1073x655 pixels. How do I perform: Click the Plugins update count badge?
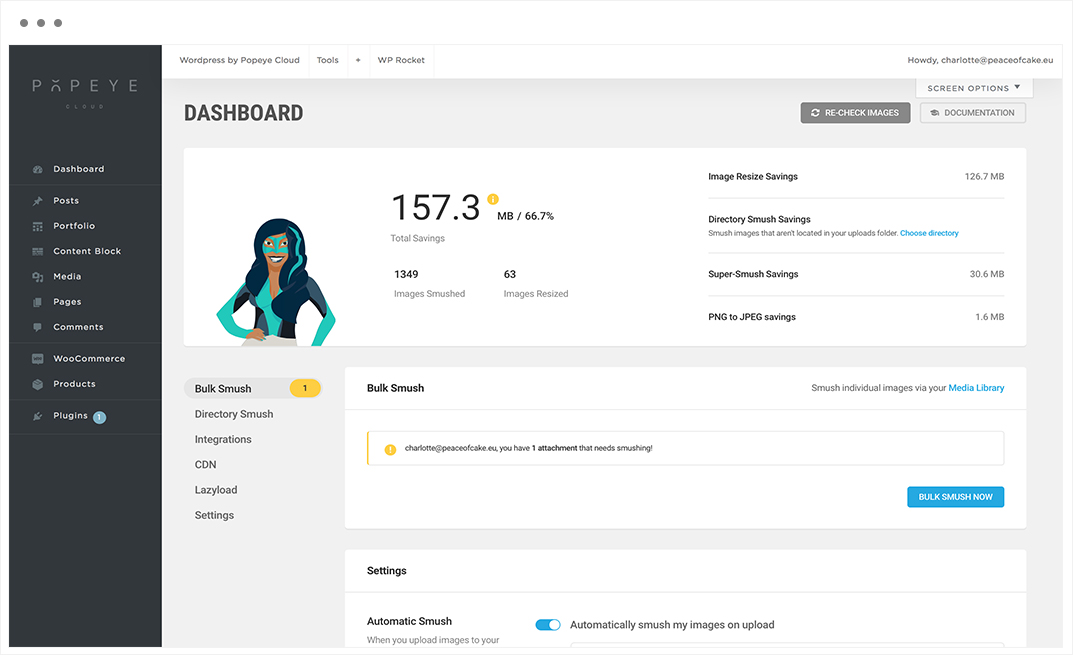point(99,417)
